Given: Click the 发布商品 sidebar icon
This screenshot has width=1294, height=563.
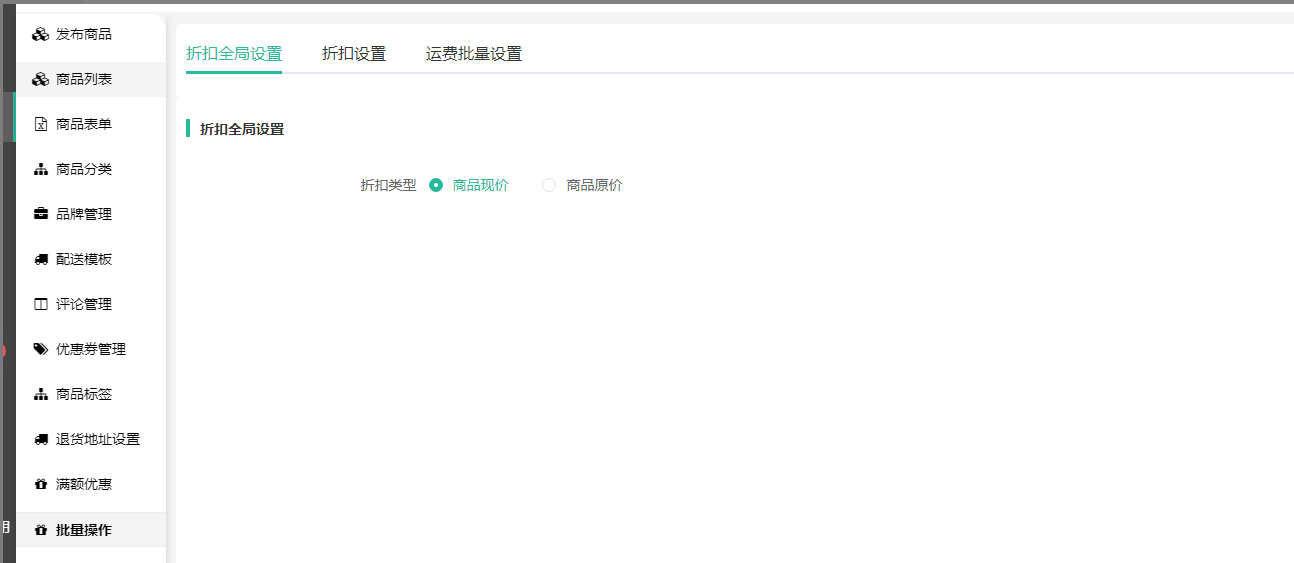Looking at the screenshot, I should 40,35.
